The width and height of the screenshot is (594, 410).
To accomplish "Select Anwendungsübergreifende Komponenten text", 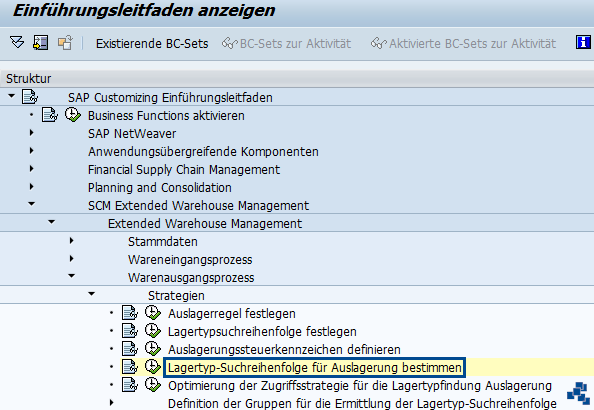I will [203, 152].
